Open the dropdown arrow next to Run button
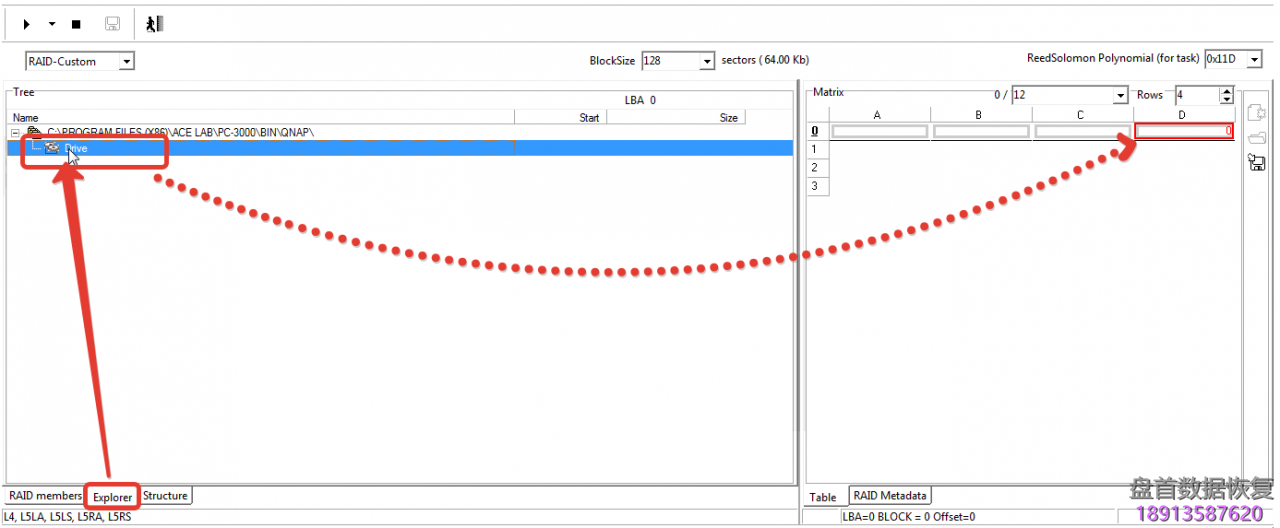Viewport: 1280px width, 528px height. pyautogui.click(x=51, y=24)
